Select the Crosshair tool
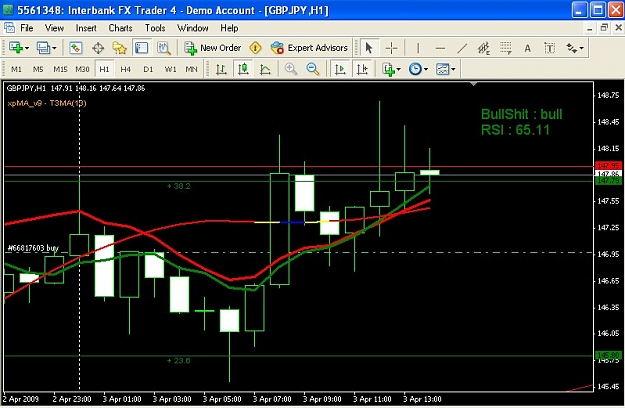This screenshot has height=408, width=625. point(391,48)
